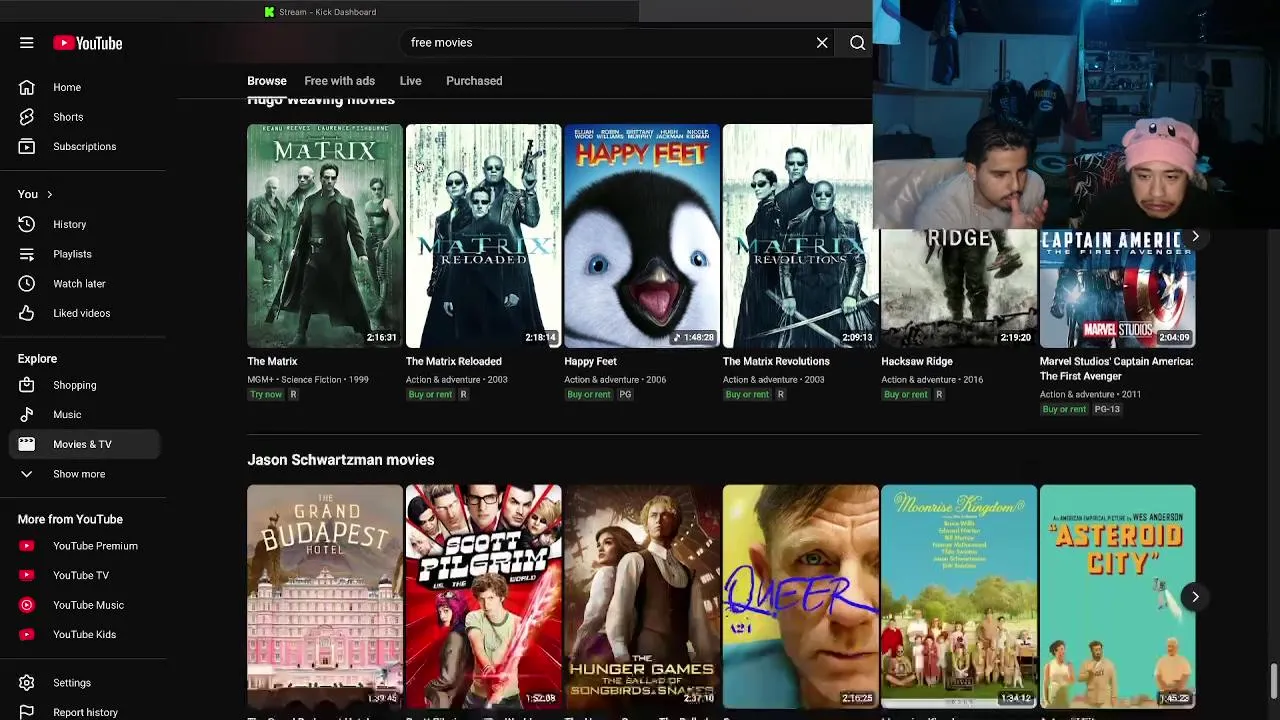The height and width of the screenshot is (720, 1280).
Task: Open The Matrix poster thumbnail
Action: (x=325, y=236)
